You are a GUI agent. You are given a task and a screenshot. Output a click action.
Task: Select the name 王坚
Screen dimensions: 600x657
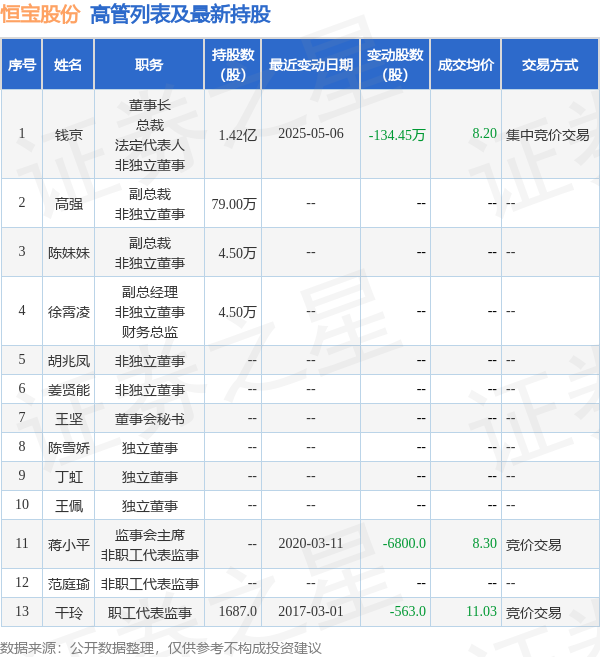click(x=69, y=419)
